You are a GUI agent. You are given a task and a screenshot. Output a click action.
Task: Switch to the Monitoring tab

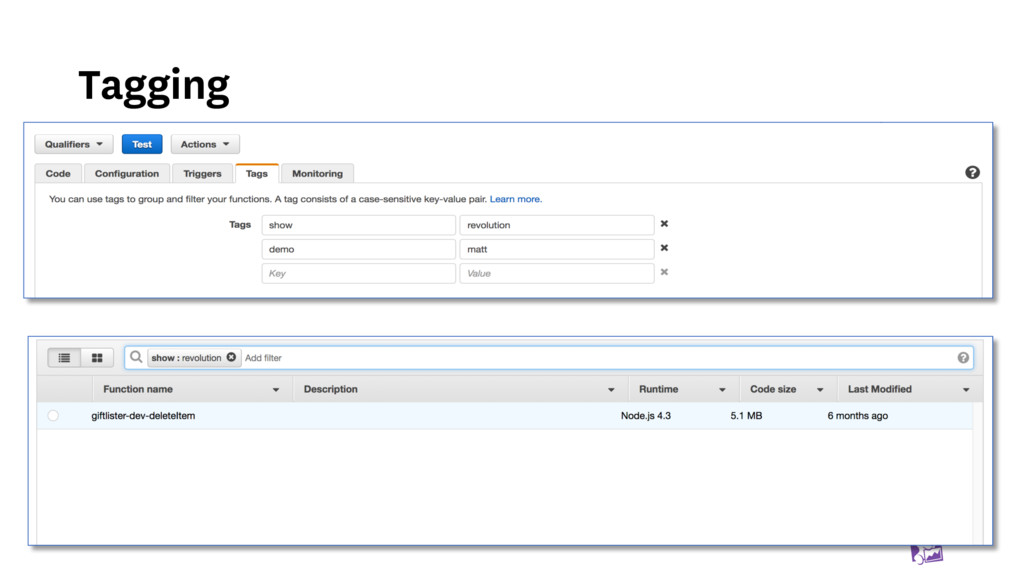coord(317,173)
